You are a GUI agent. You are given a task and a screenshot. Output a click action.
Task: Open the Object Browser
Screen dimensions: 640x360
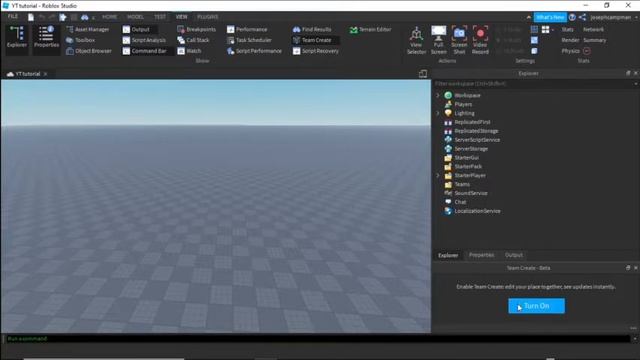89,51
